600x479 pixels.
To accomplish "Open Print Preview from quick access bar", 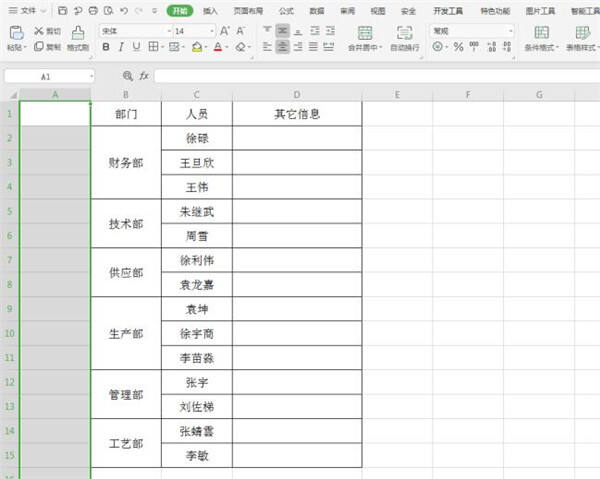I will pos(109,11).
